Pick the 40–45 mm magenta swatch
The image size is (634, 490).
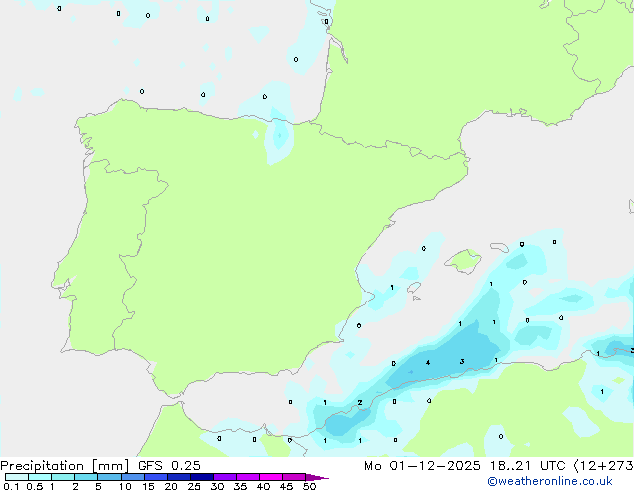[271, 477]
